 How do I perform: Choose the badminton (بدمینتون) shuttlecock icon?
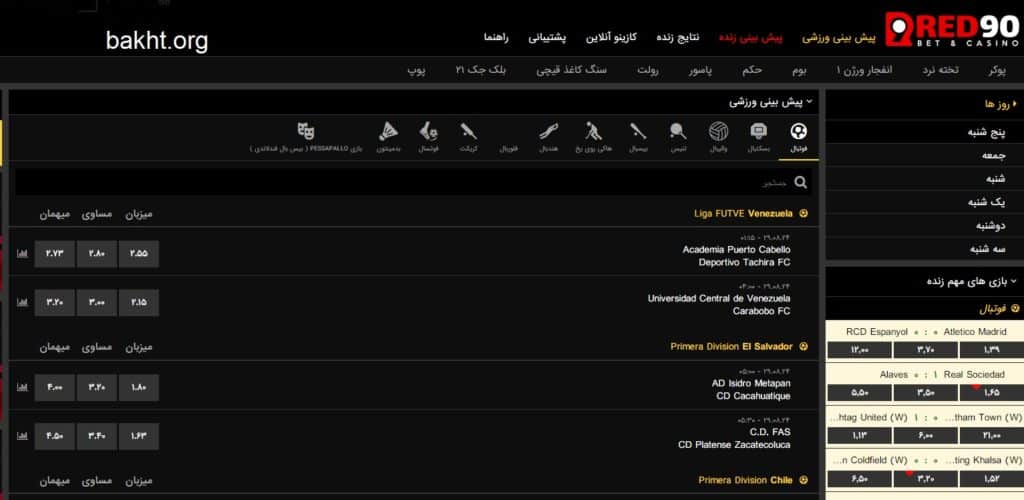click(389, 133)
